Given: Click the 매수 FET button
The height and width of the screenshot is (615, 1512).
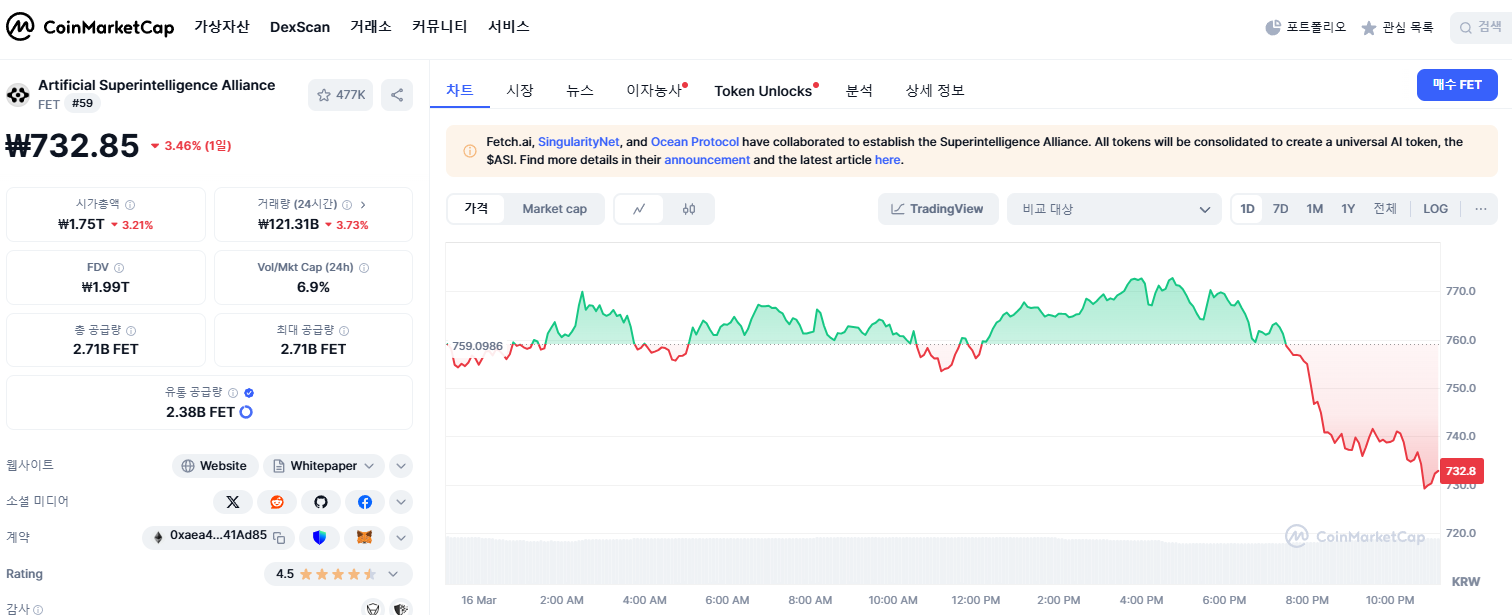Looking at the screenshot, I should coord(1457,85).
